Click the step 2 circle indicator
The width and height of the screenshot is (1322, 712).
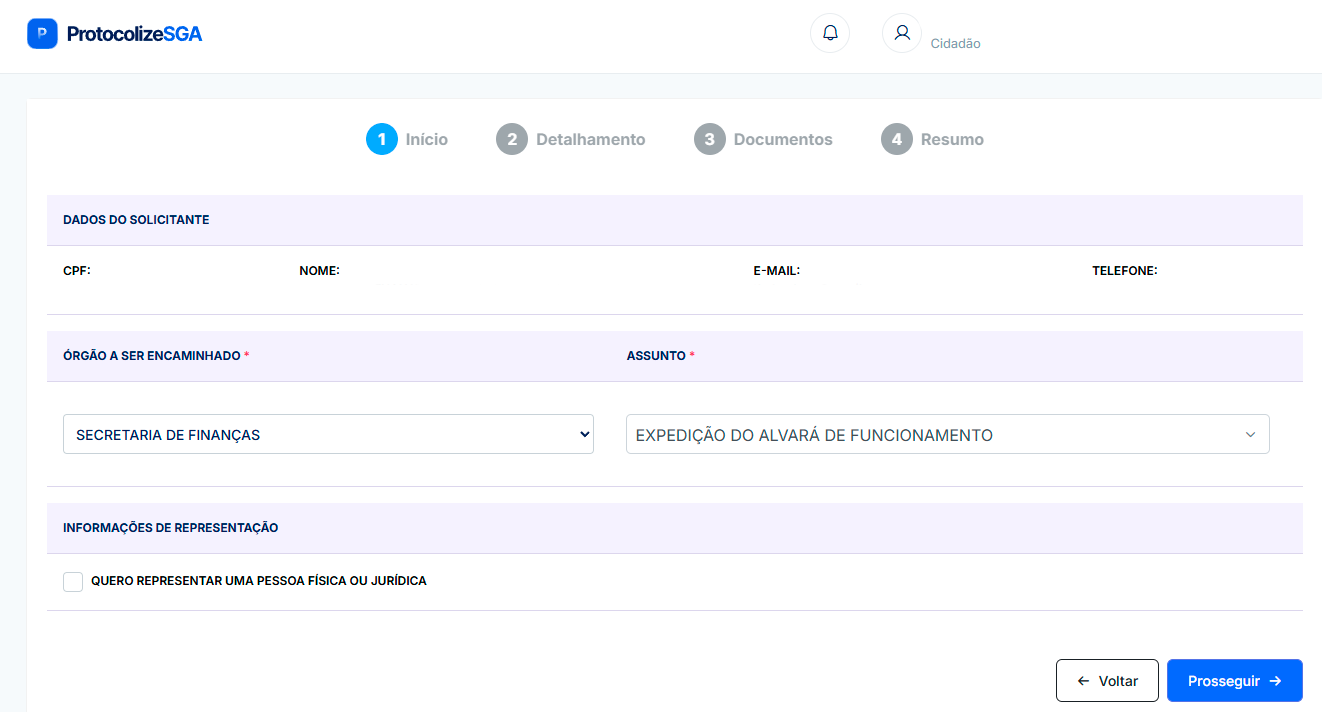click(x=512, y=139)
